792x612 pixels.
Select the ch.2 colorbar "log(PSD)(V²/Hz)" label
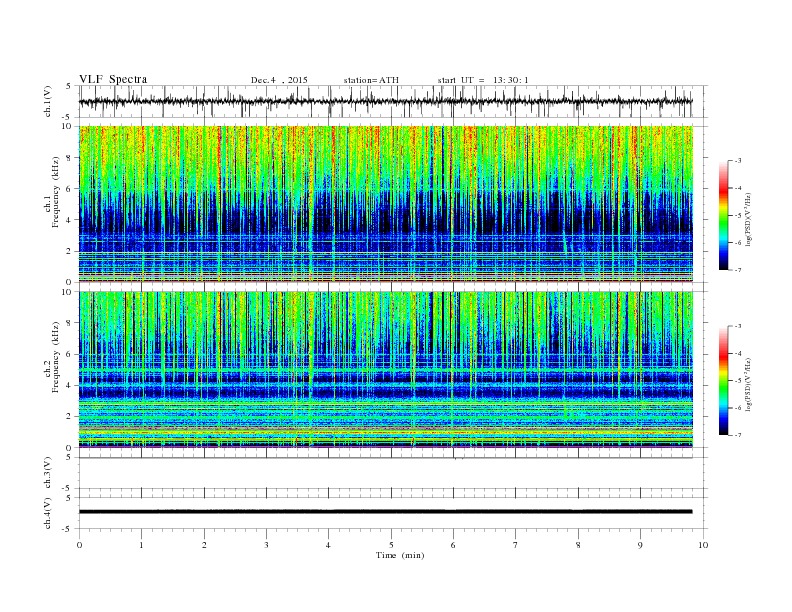tap(749, 384)
